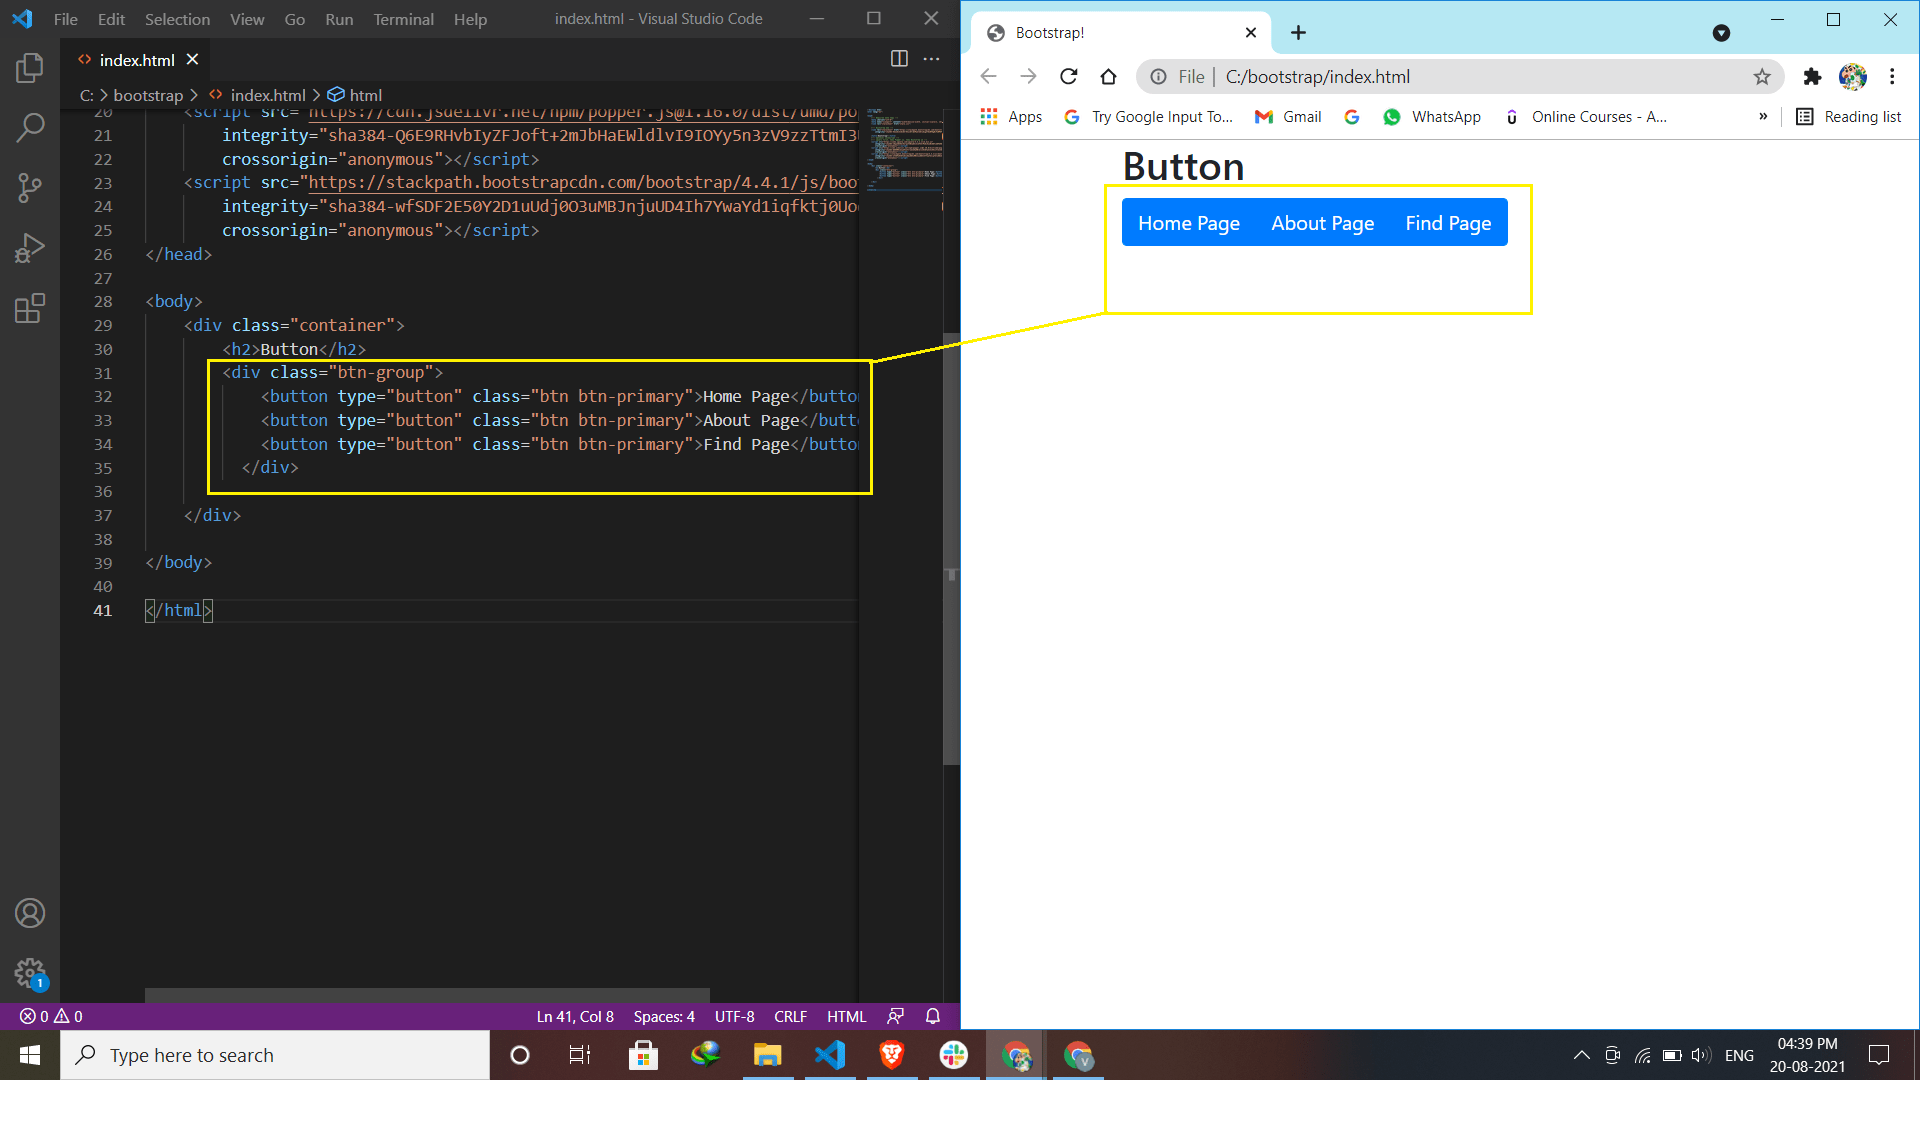Expand the bookmarks overflow chevron

(x=1763, y=117)
